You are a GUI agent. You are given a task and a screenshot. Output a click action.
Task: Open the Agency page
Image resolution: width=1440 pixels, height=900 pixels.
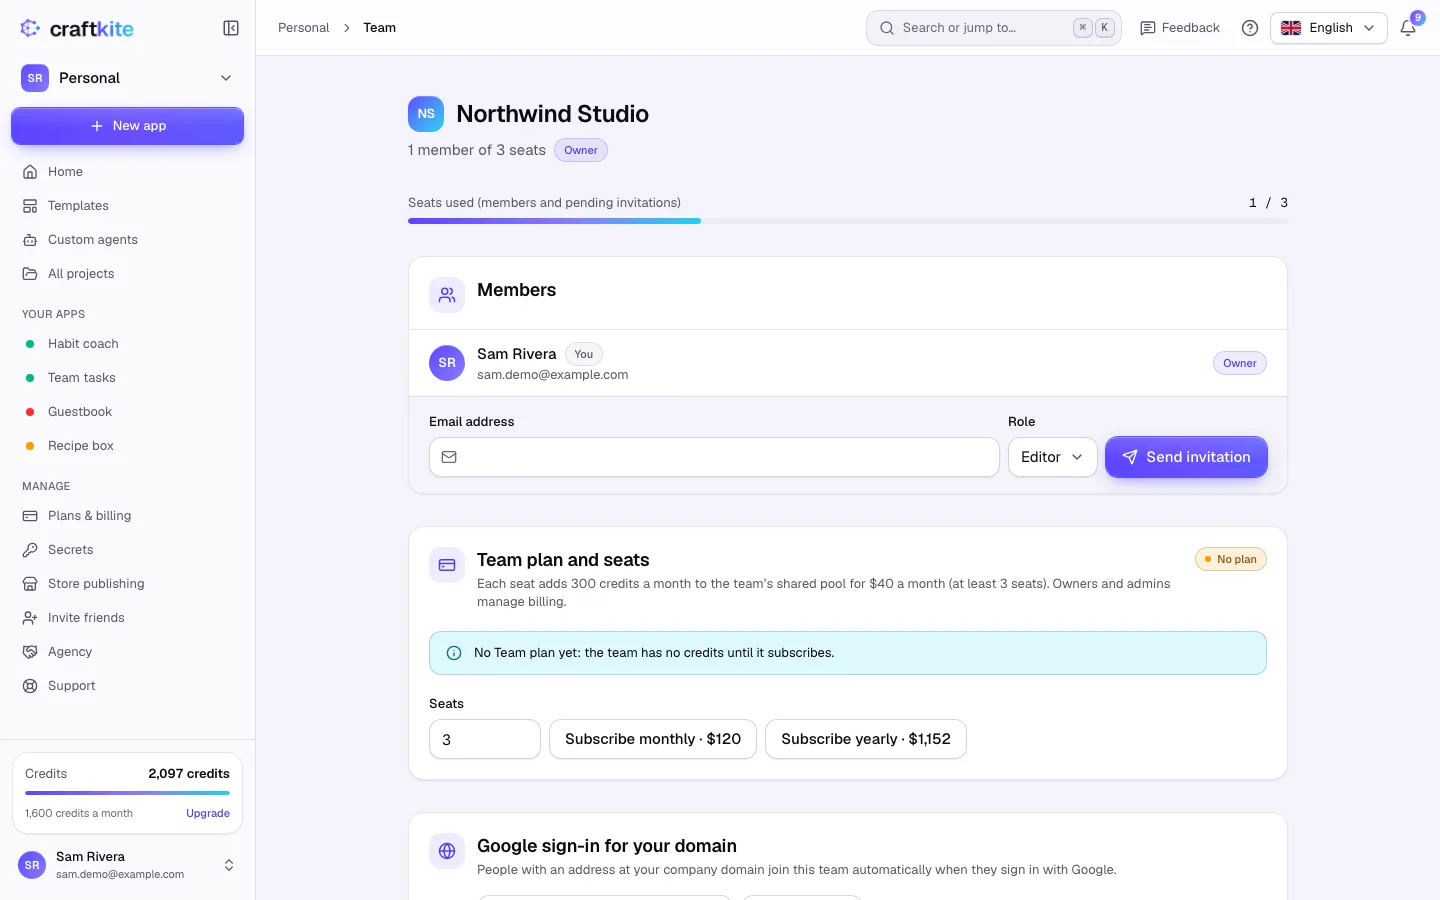click(x=127, y=652)
